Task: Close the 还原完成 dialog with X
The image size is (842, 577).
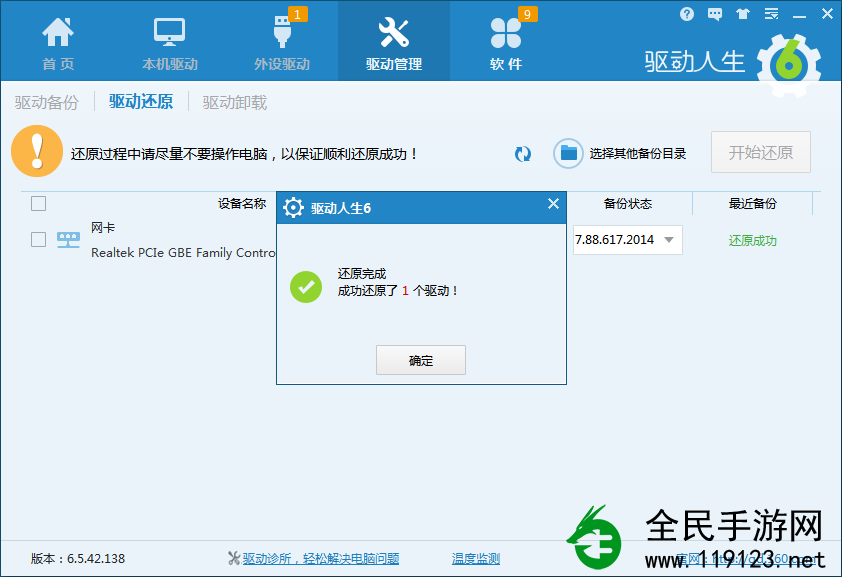Action: [x=553, y=203]
